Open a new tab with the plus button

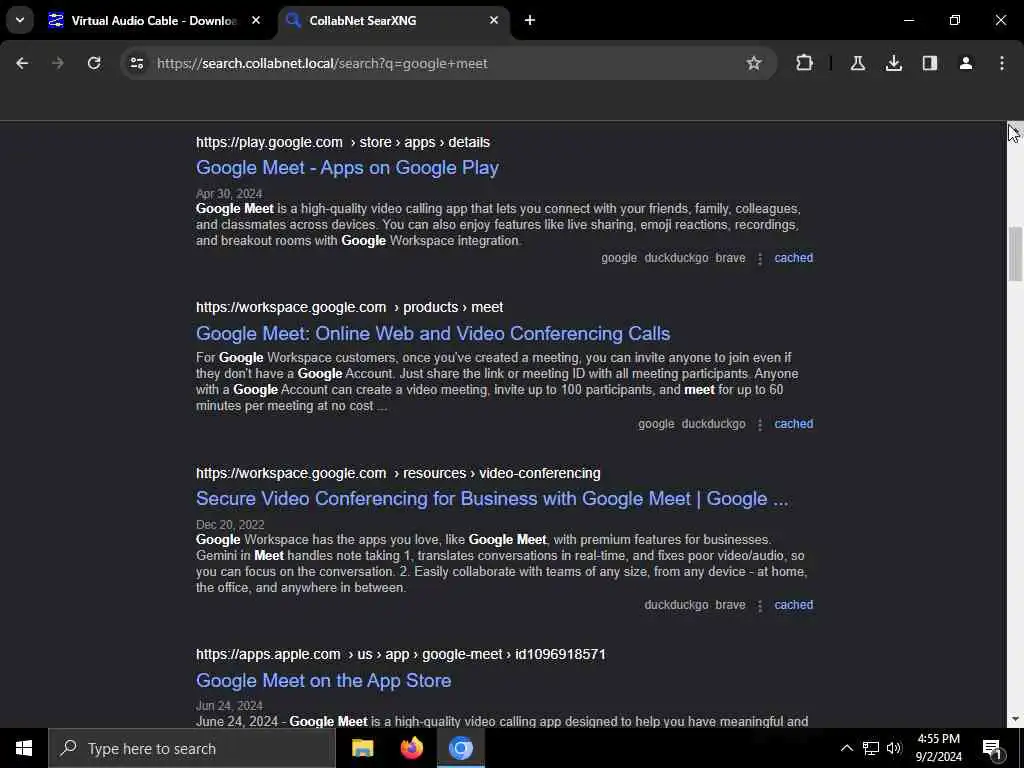click(x=530, y=20)
